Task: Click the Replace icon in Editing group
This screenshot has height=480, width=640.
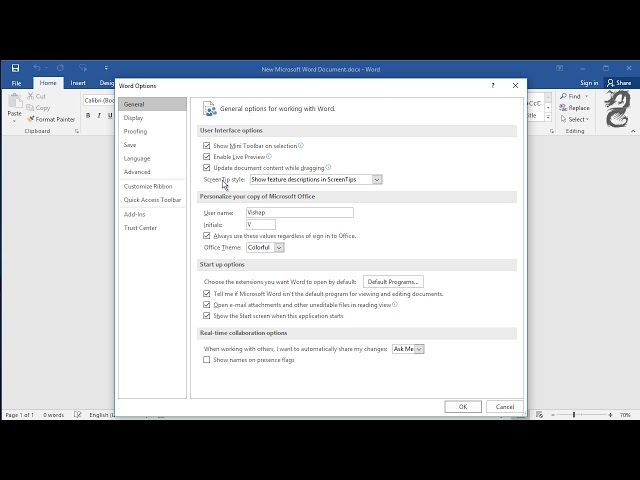Action: tap(563, 108)
